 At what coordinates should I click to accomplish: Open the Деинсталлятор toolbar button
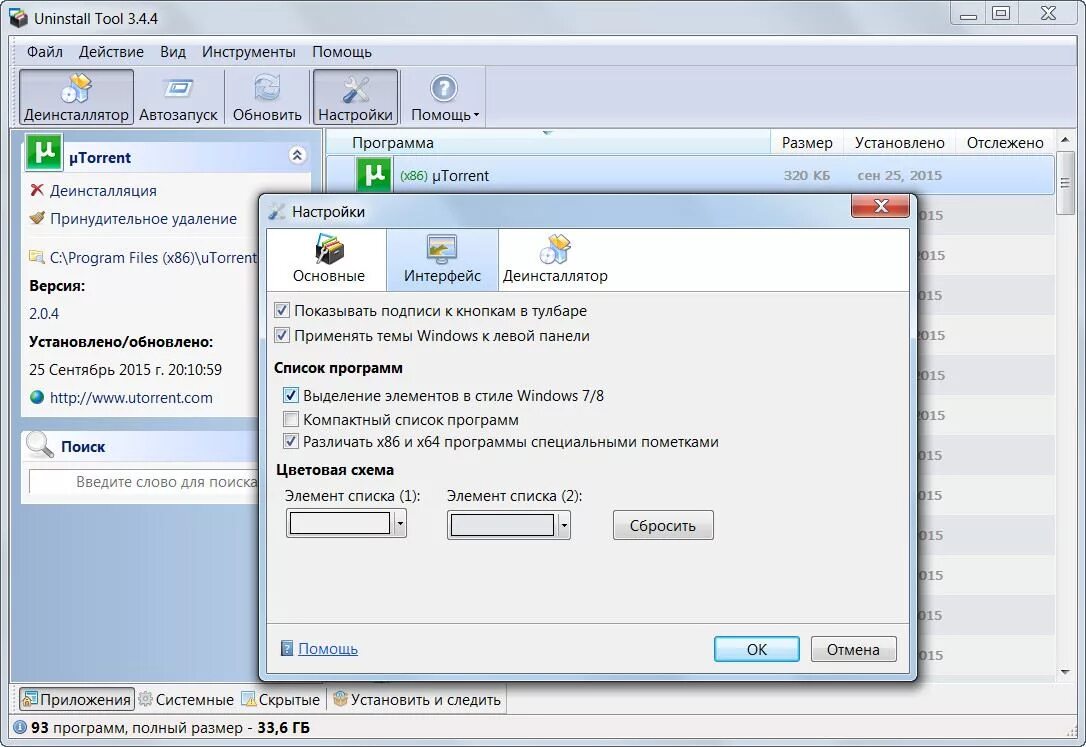(x=76, y=97)
